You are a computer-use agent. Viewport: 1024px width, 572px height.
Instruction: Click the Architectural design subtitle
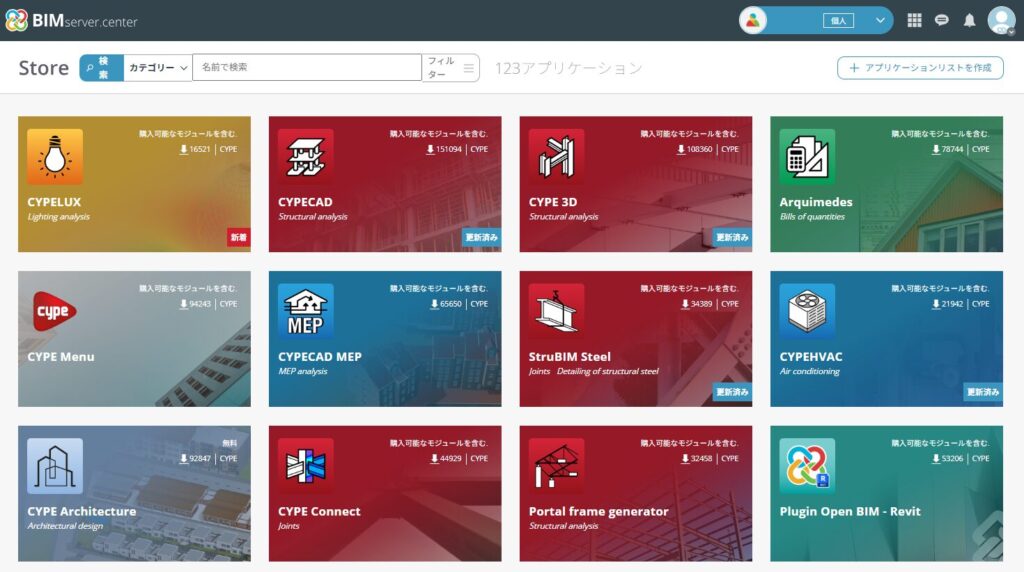[x=65, y=526]
